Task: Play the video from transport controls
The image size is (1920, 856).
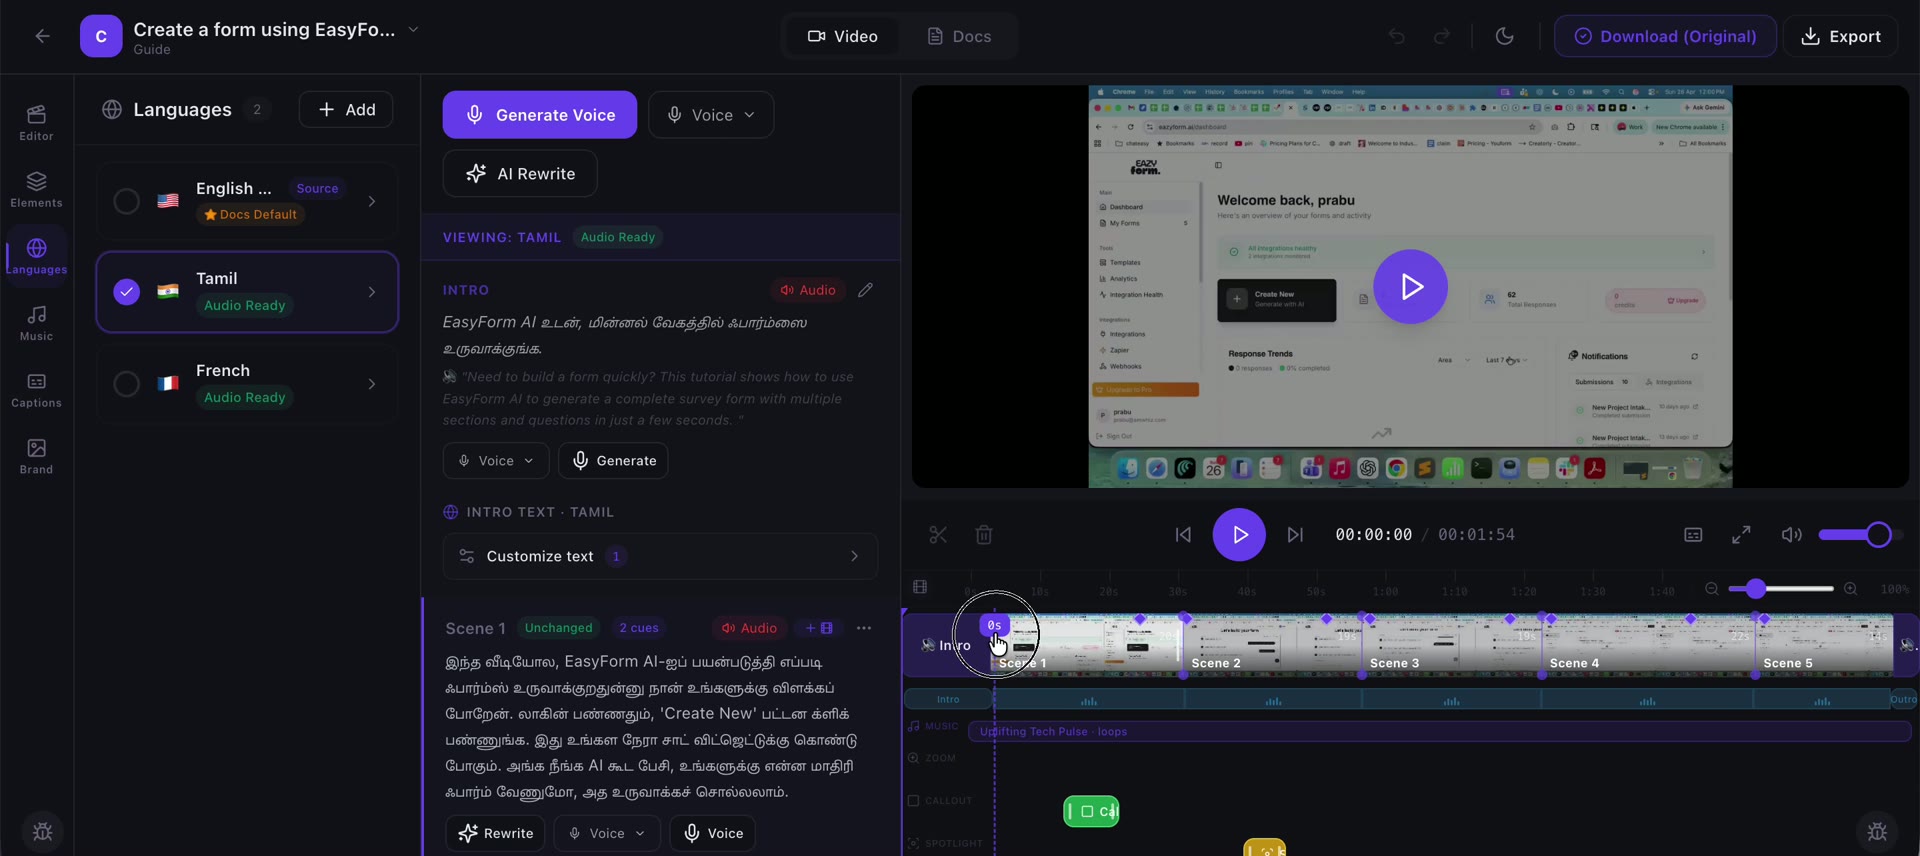Action: click(x=1239, y=535)
